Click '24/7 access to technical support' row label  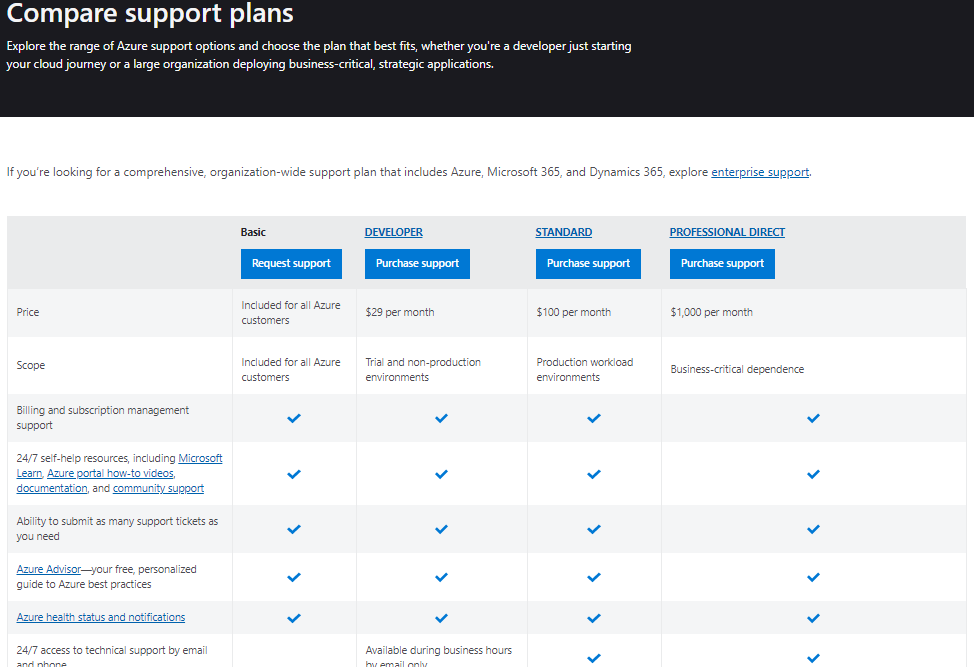point(112,656)
